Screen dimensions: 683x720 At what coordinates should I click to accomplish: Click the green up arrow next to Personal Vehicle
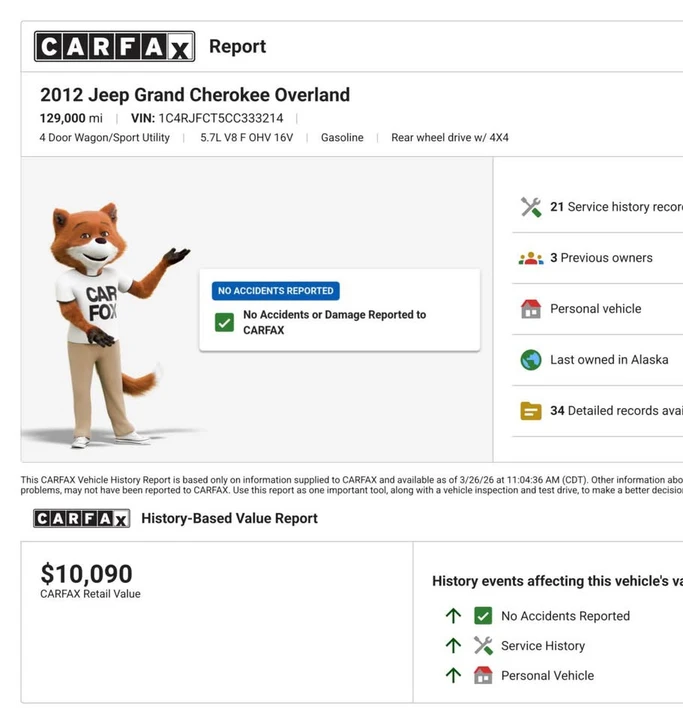[453, 675]
